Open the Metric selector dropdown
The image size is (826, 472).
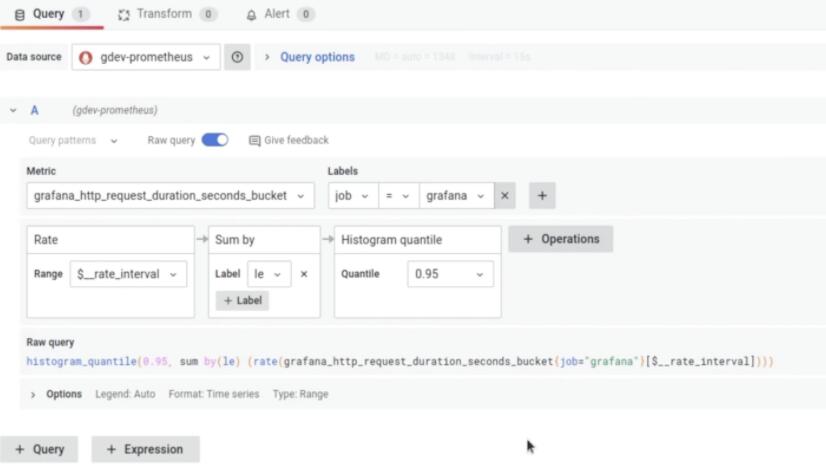(x=170, y=195)
